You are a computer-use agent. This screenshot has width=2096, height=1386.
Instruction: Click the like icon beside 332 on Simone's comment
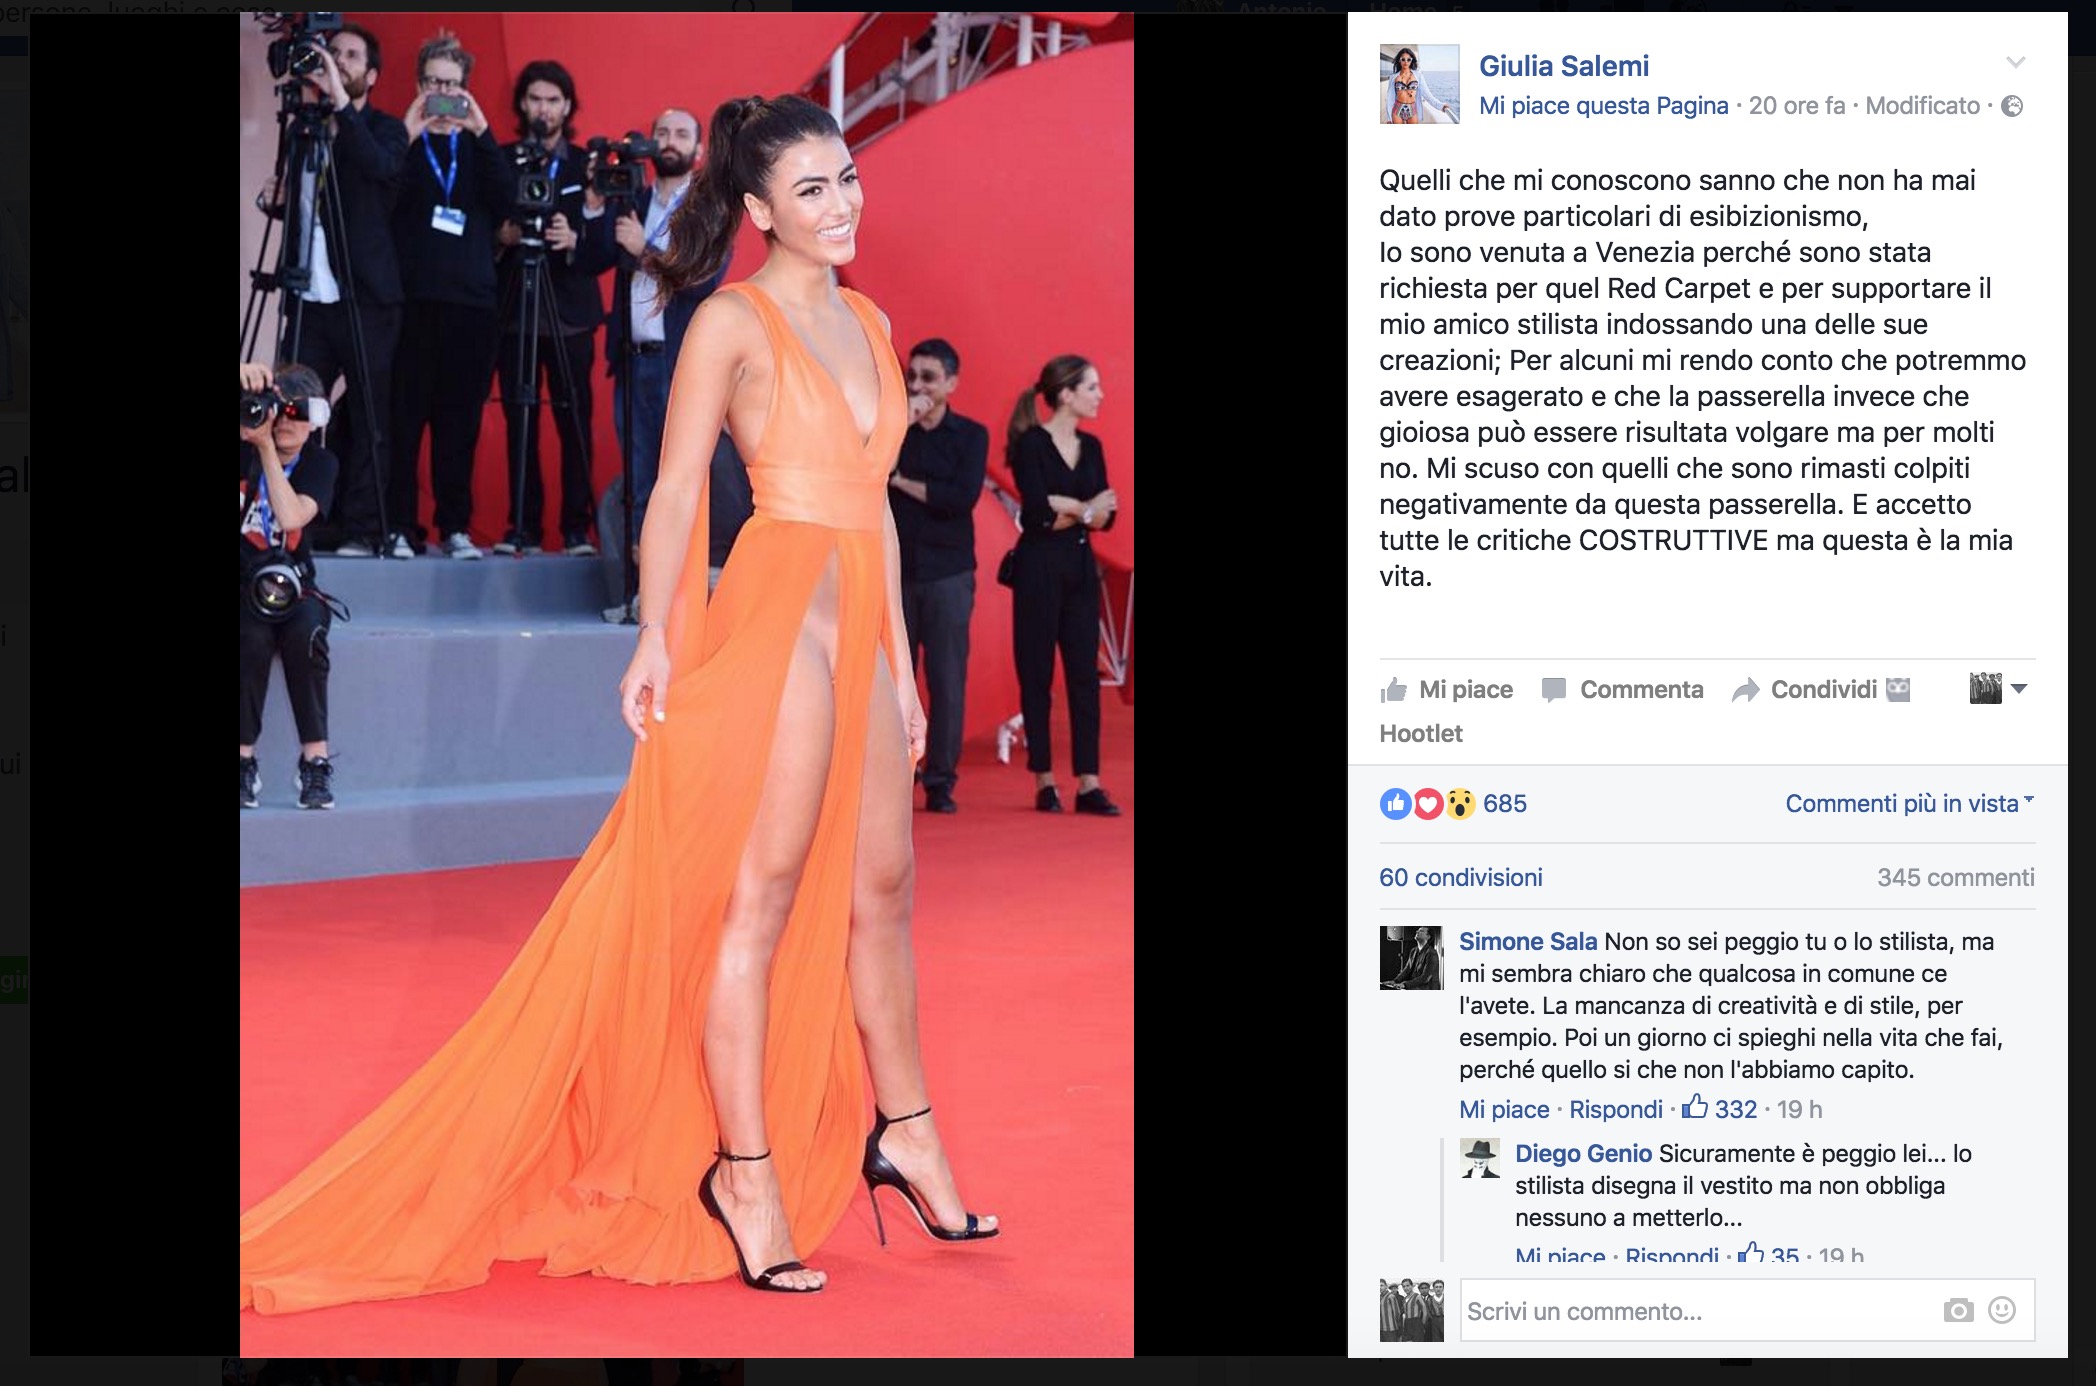[x=1695, y=1106]
